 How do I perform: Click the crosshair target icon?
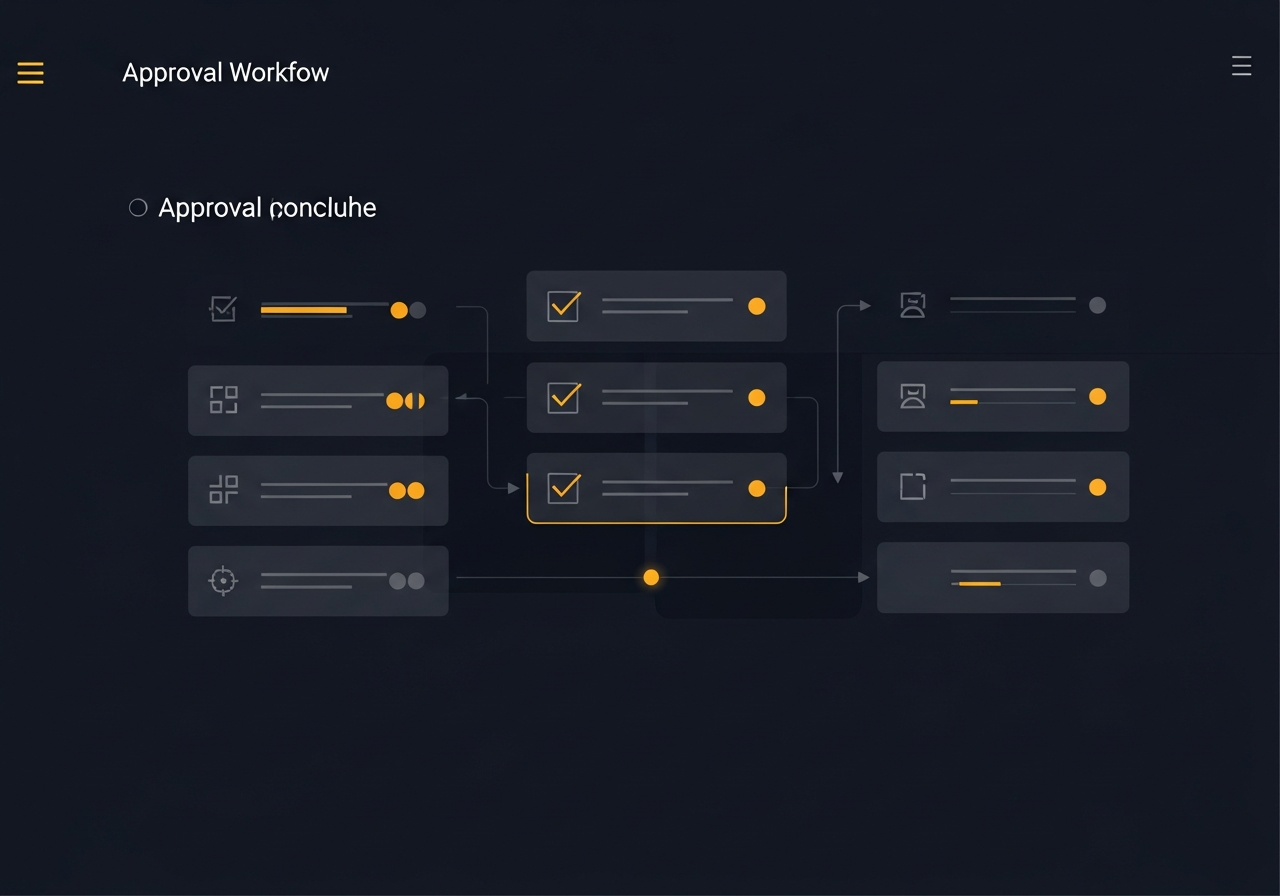pos(223,581)
